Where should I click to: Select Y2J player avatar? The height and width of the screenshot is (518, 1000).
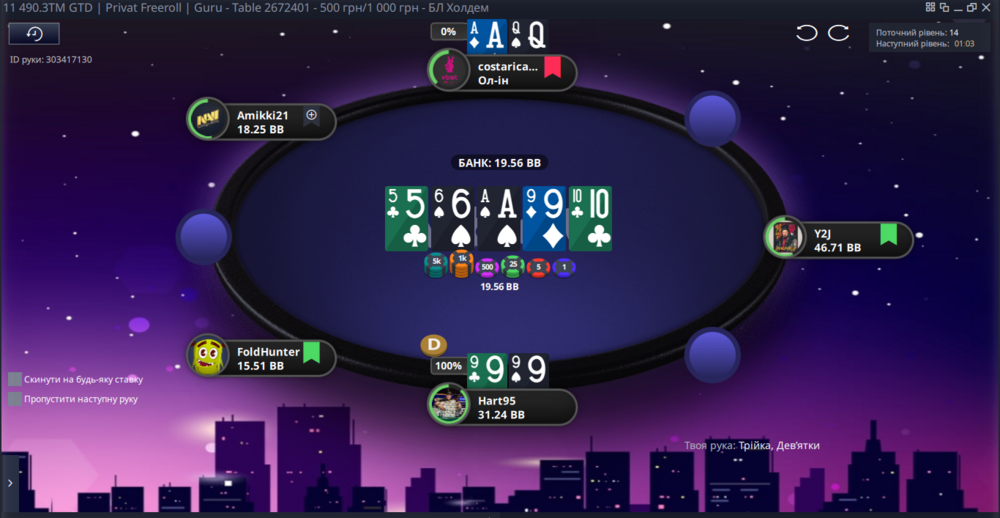pyautogui.click(x=785, y=237)
